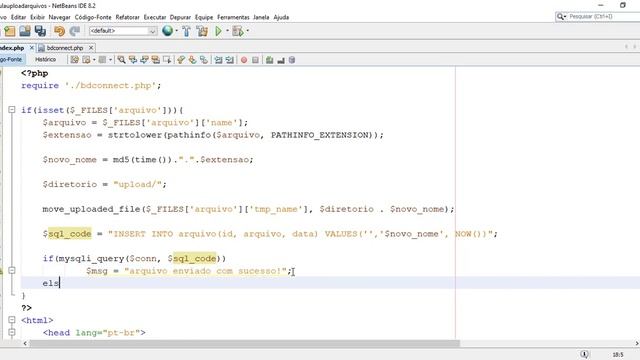Open the Código-Fonte menu
640x360 pixels.
93,17
